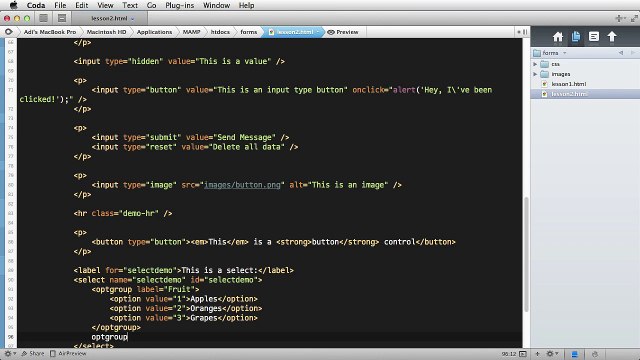Click the 'Send Message' value in code
Viewport: 640px width, 360px height.
coord(244,138)
